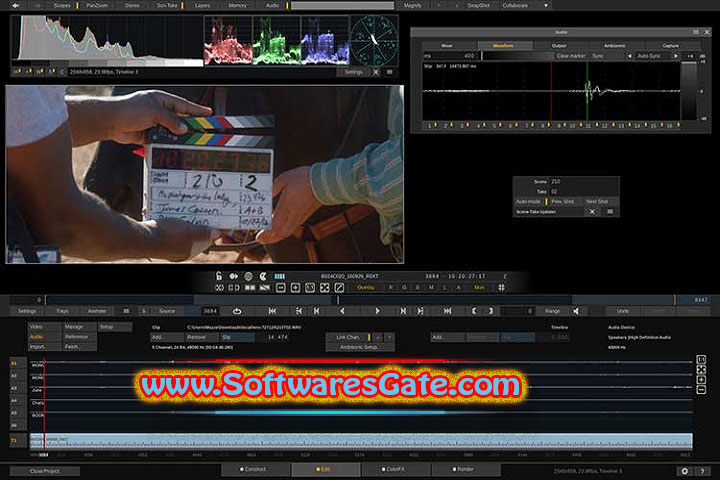Click the Close Project button
The height and width of the screenshot is (480, 720).
(x=45, y=471)
